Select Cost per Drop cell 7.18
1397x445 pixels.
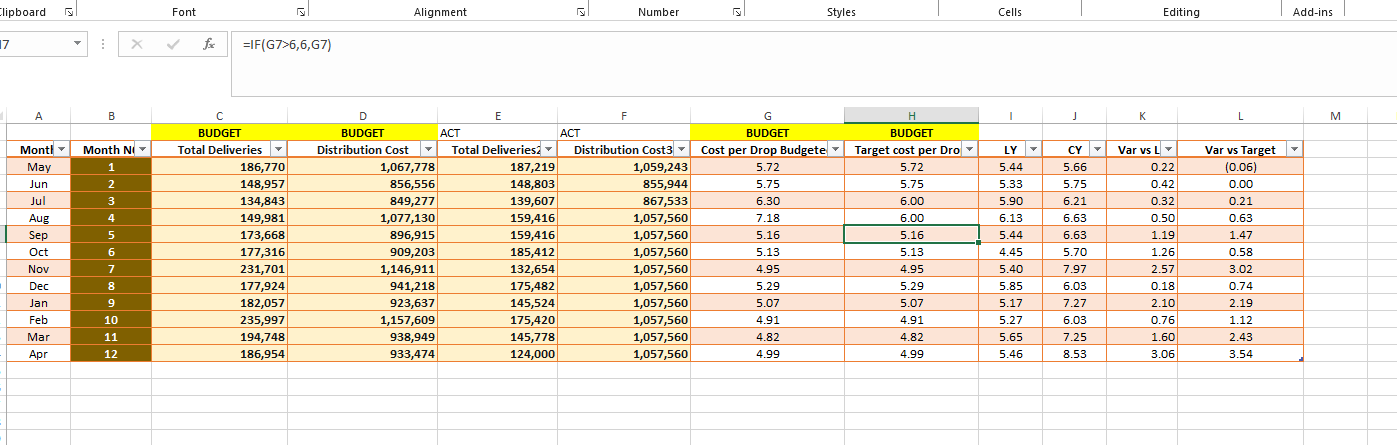(767, 218)
